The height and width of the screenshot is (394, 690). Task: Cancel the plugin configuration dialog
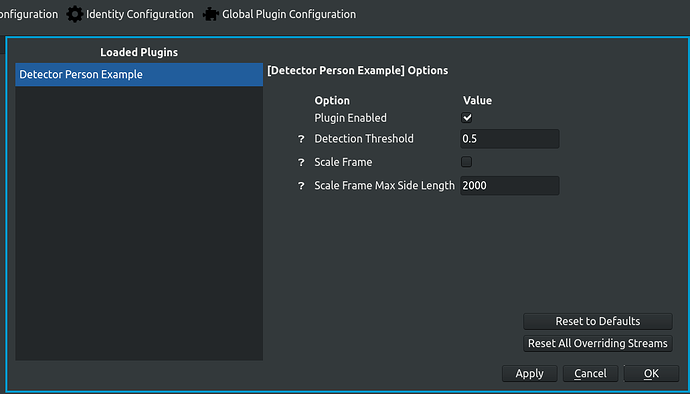coord(590,374)
